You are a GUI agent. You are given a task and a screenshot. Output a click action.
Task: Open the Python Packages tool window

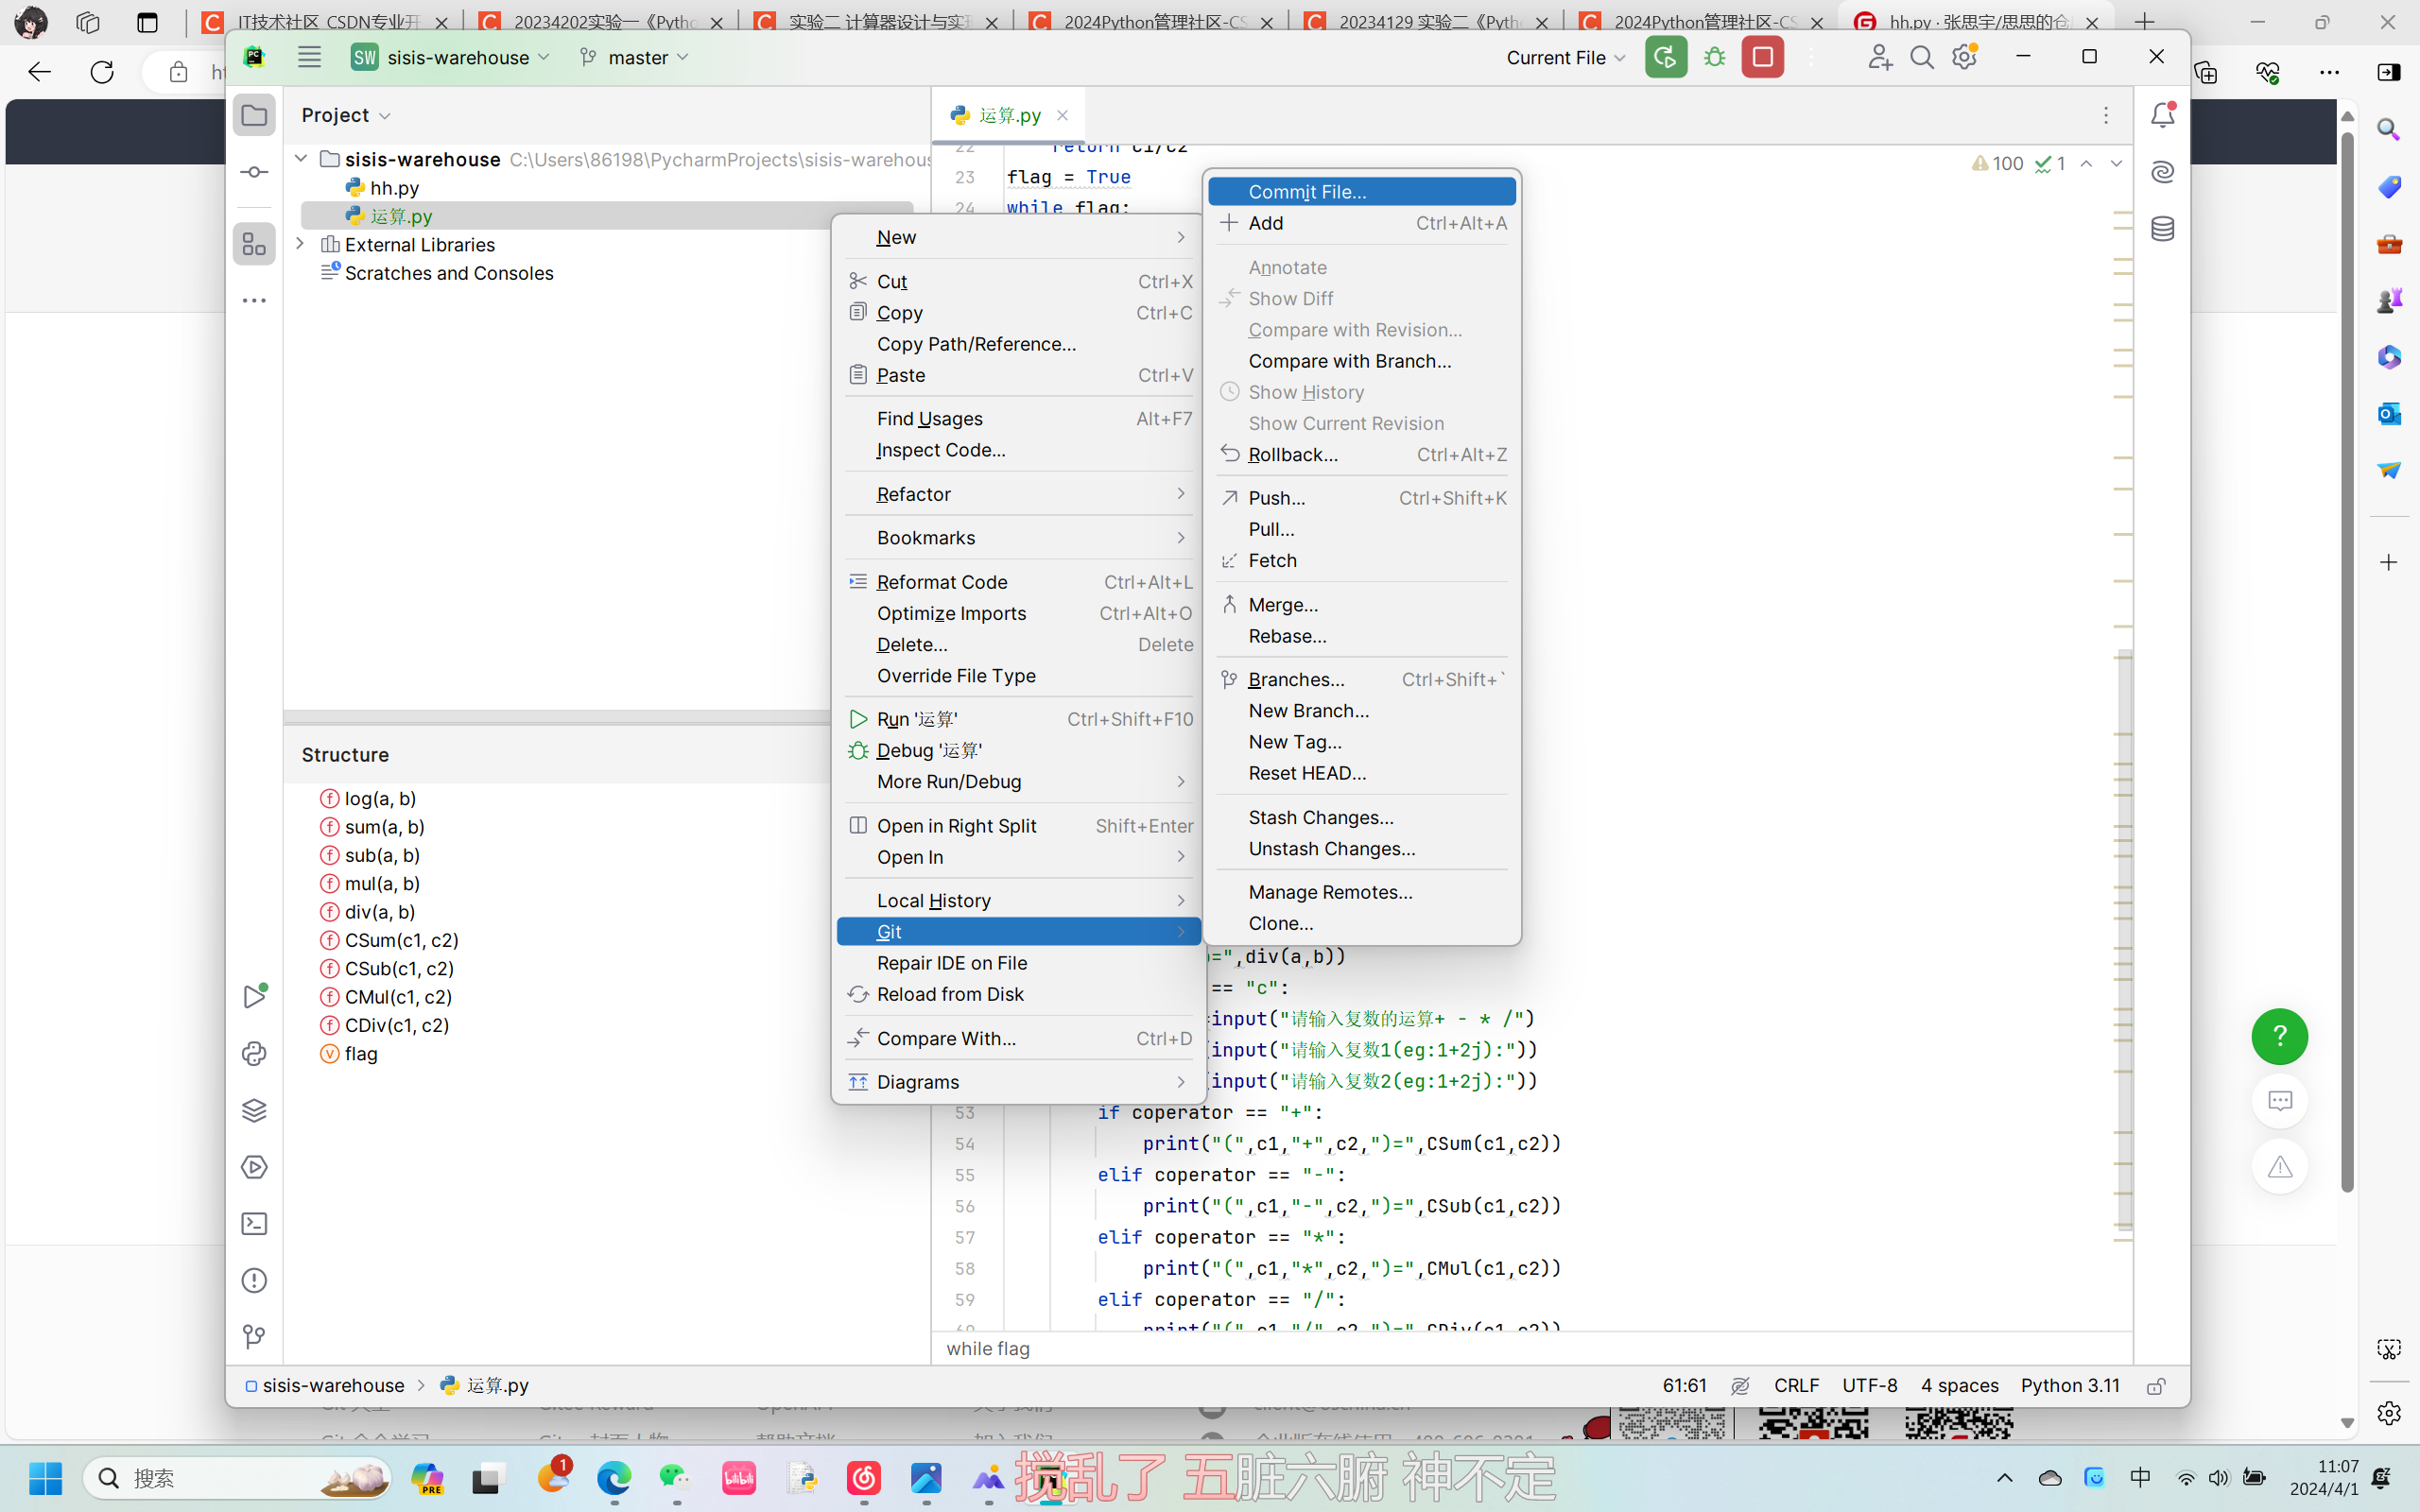[254, 1110]
